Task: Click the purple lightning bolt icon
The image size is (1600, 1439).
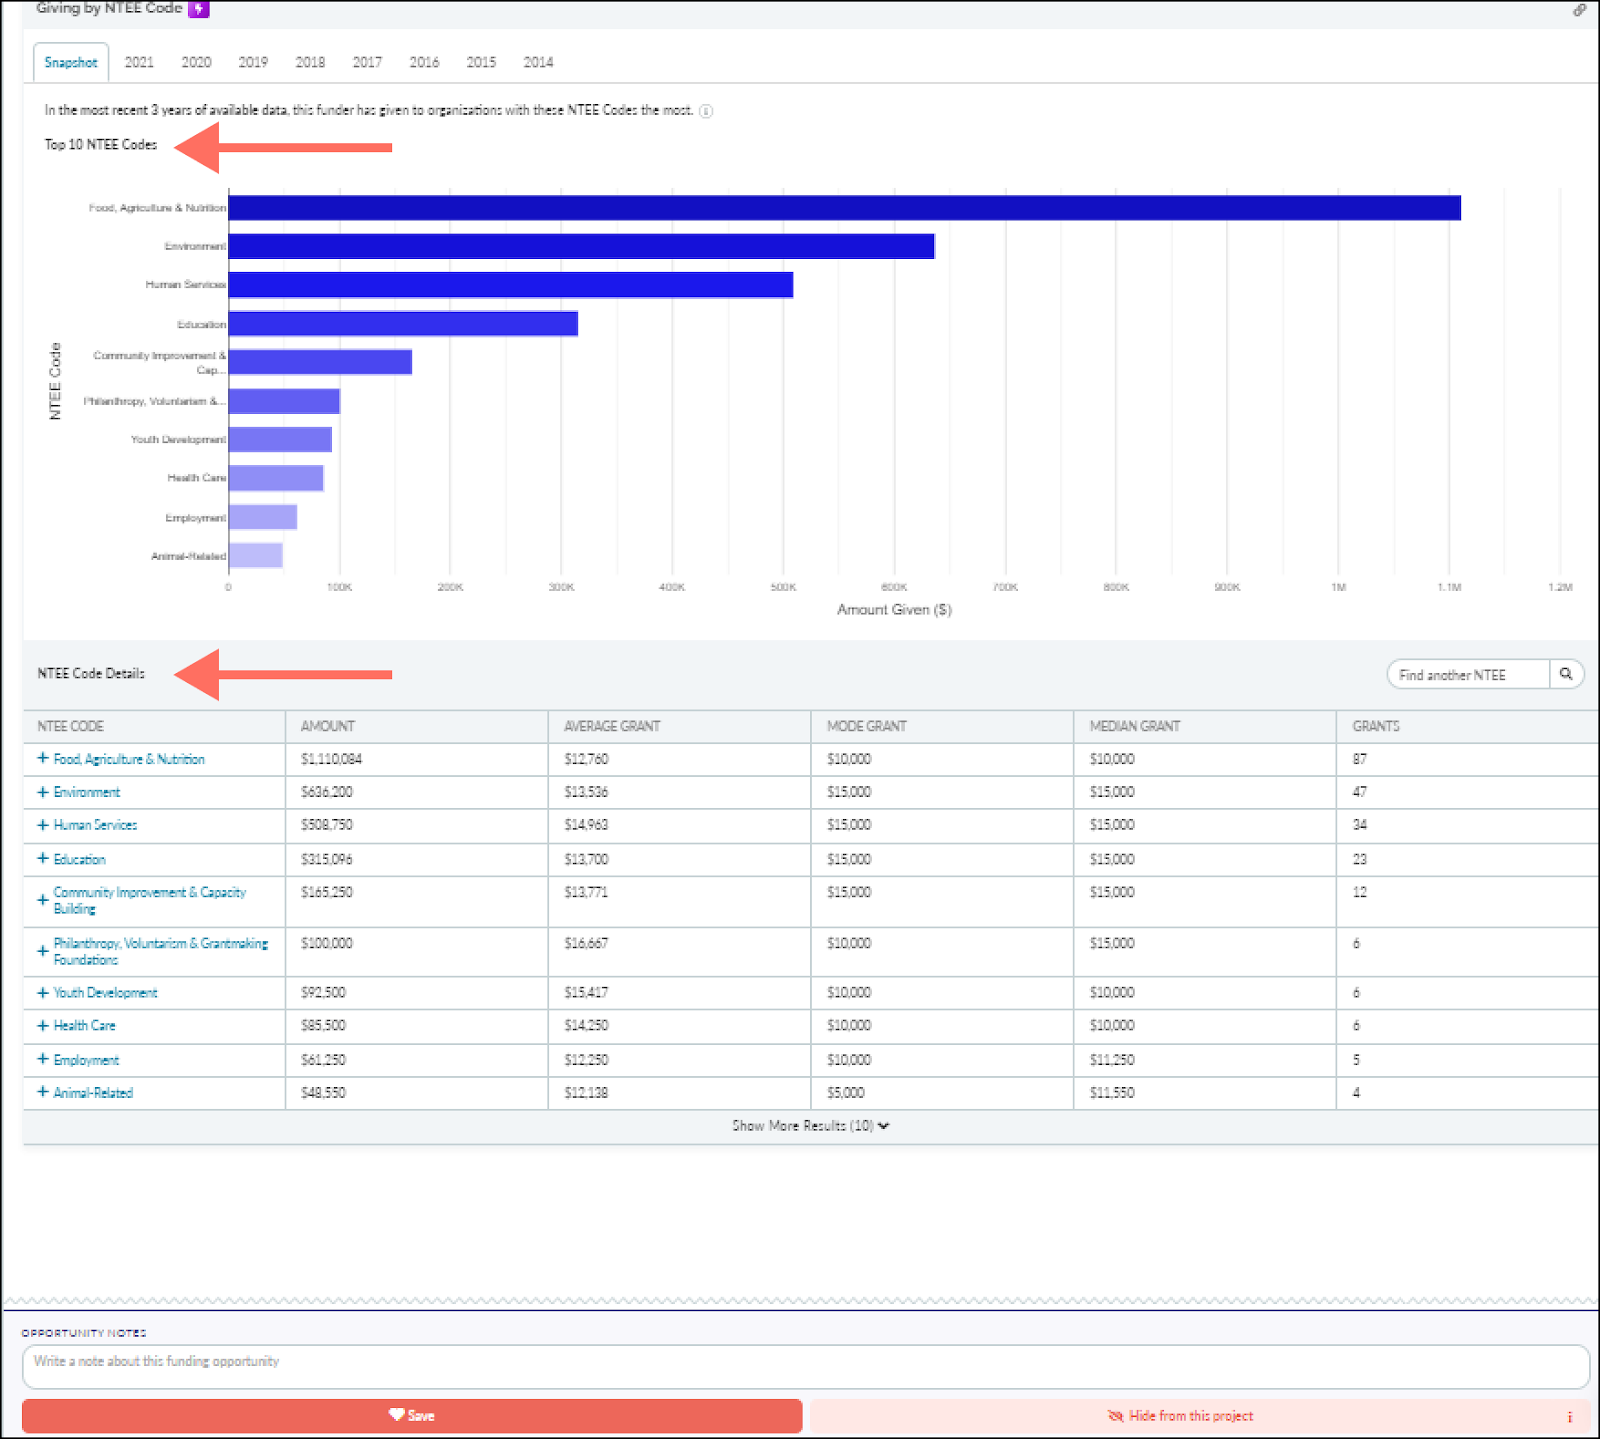Action: tap(198, 9)
